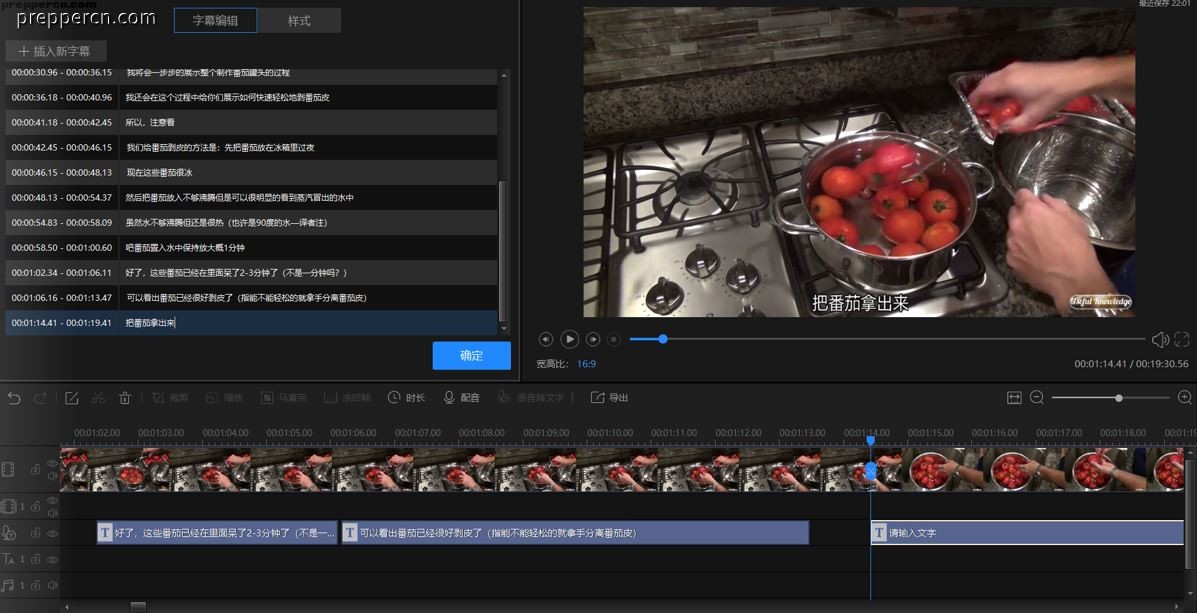Start 配音 voiceover recording
Screen dimensions: 1197x613
(x=461, y=398)
